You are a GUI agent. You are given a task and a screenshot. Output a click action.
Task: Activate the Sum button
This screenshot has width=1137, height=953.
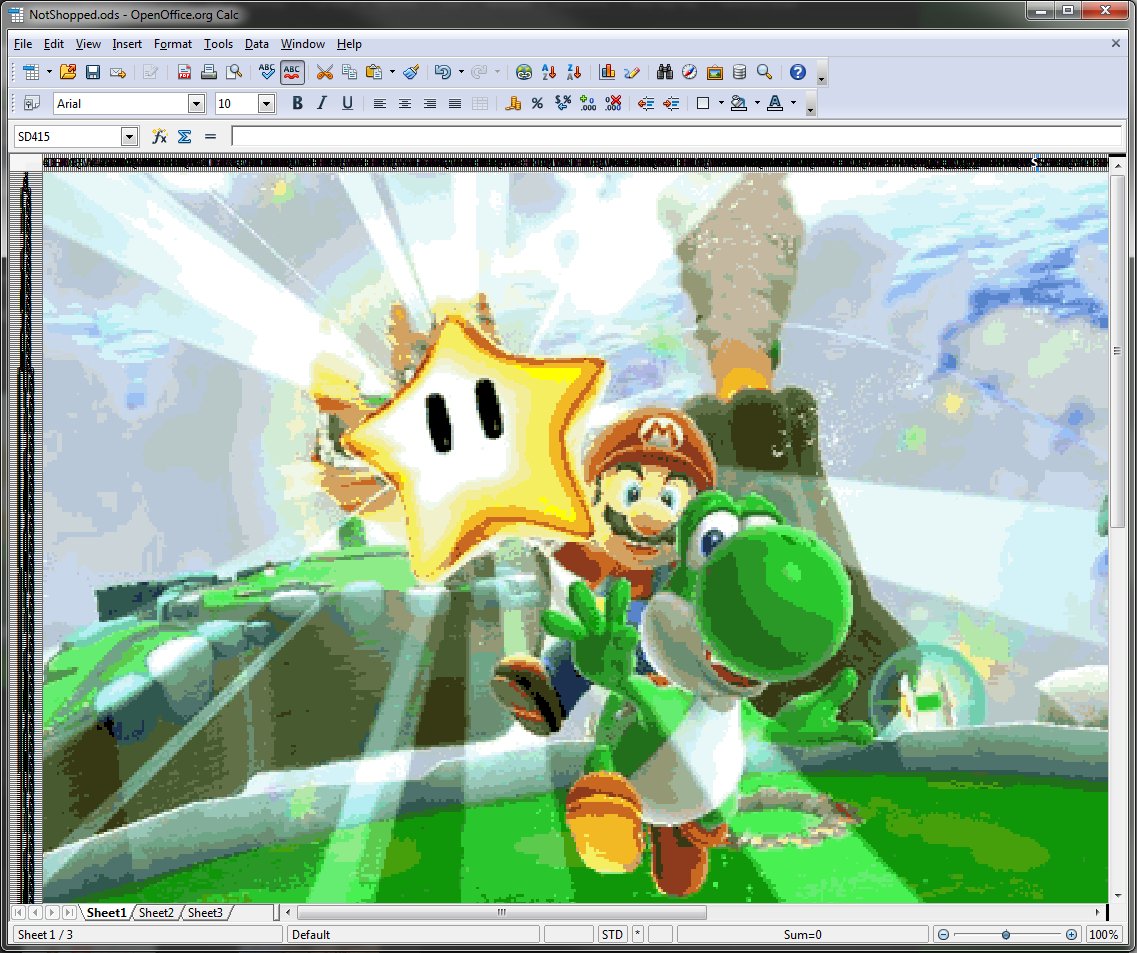184,136
